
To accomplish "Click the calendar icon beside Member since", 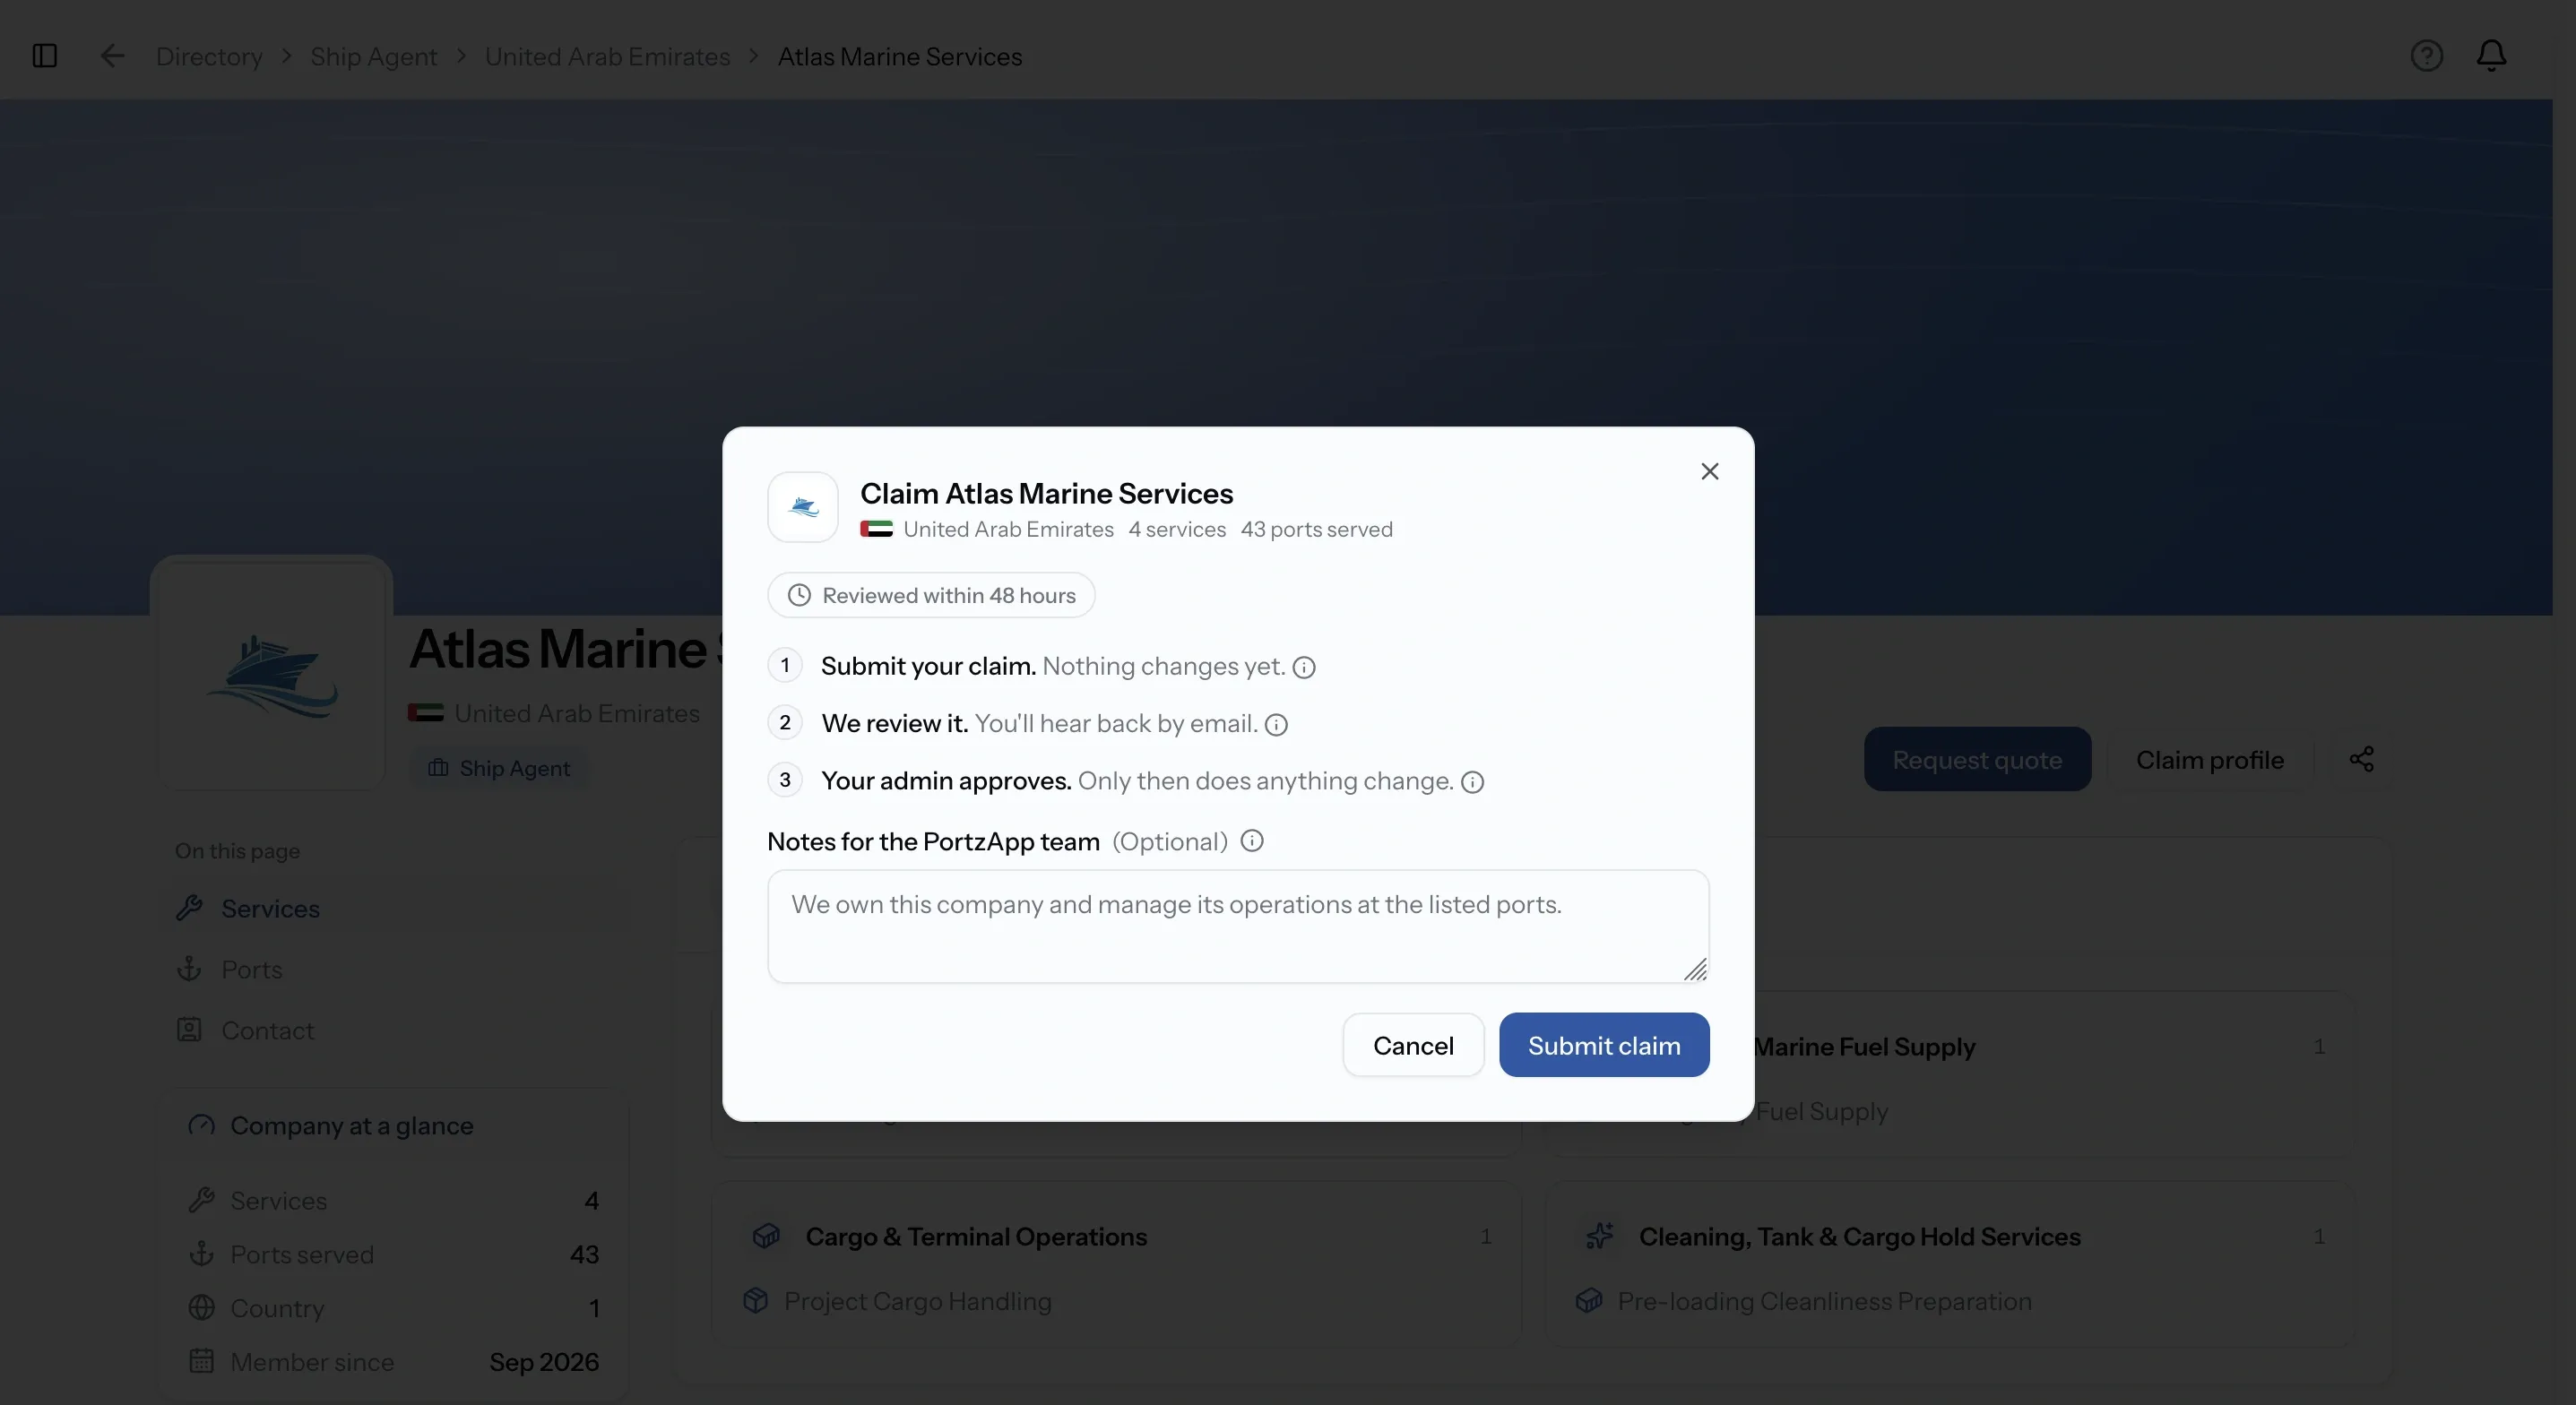I will (x=202, y=1362).
